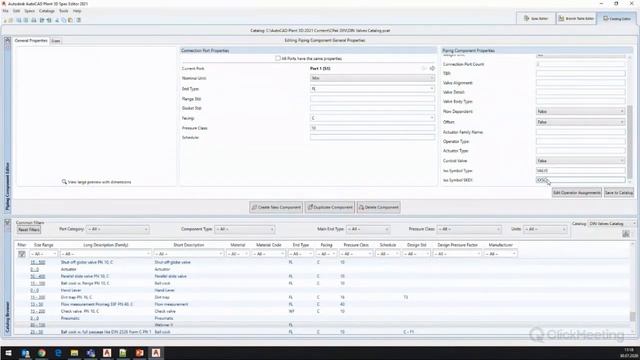Collapse the Piping Component Editor panel icon

(x=7, y=41)
